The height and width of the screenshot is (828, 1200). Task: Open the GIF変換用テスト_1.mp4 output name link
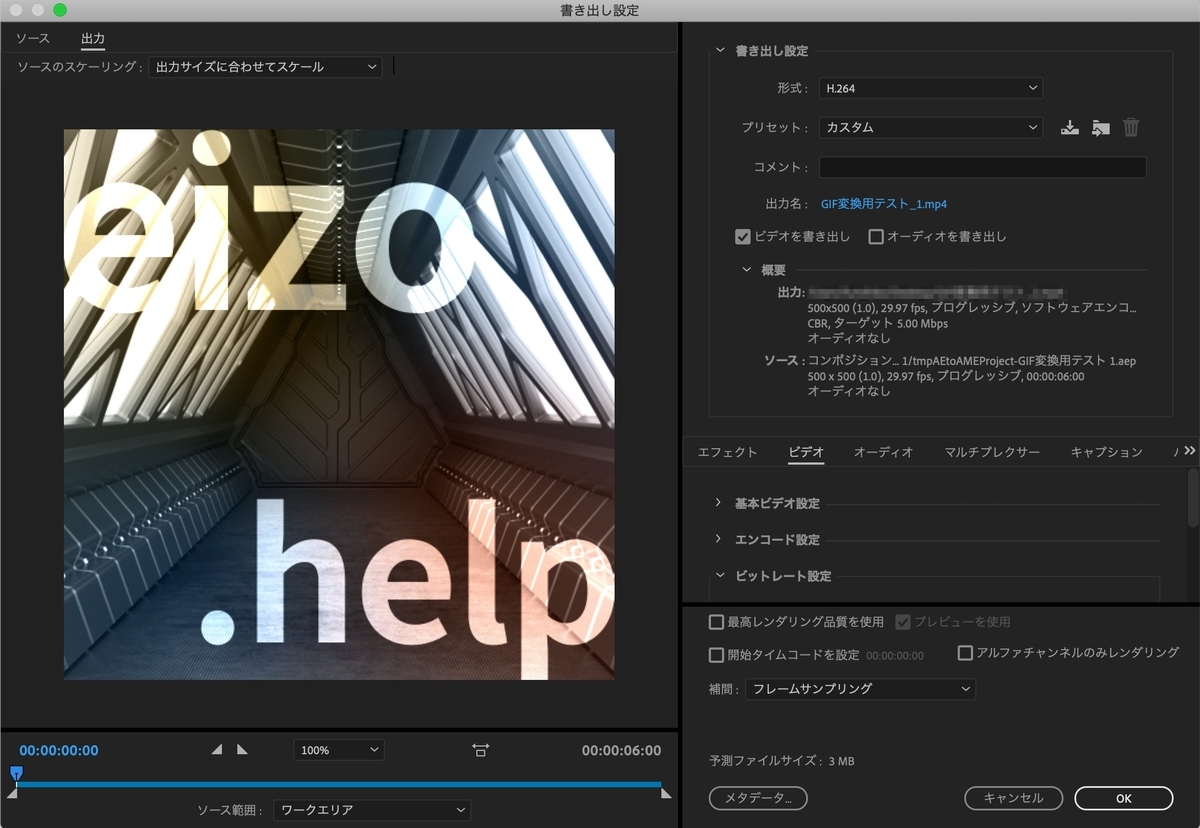tap(884, 202)
